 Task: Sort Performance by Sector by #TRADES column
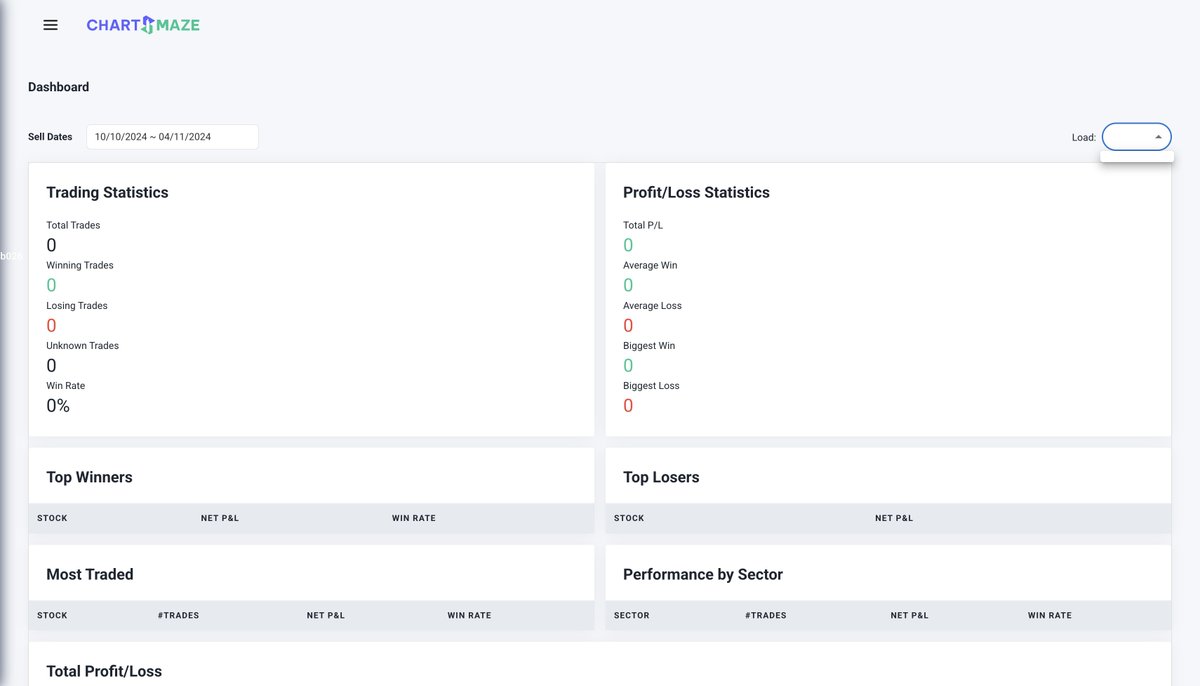click(x=766, y=615)
